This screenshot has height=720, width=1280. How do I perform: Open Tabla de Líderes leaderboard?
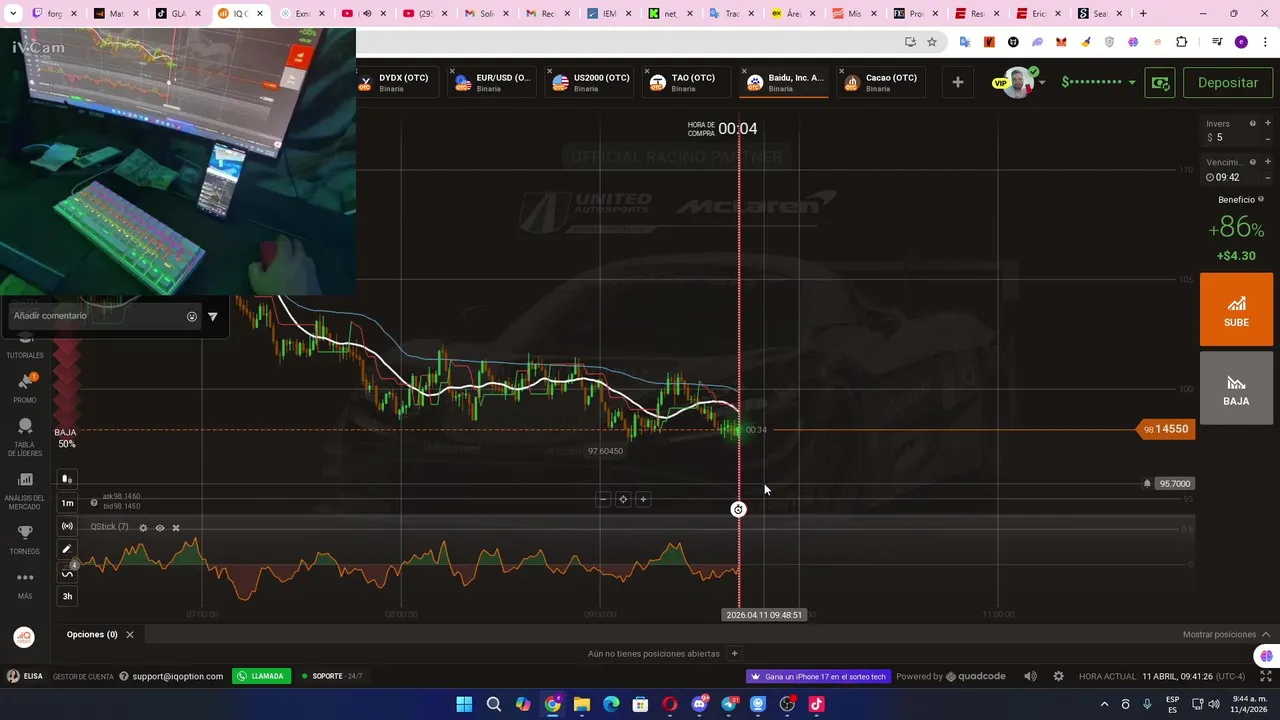(25, 437)
